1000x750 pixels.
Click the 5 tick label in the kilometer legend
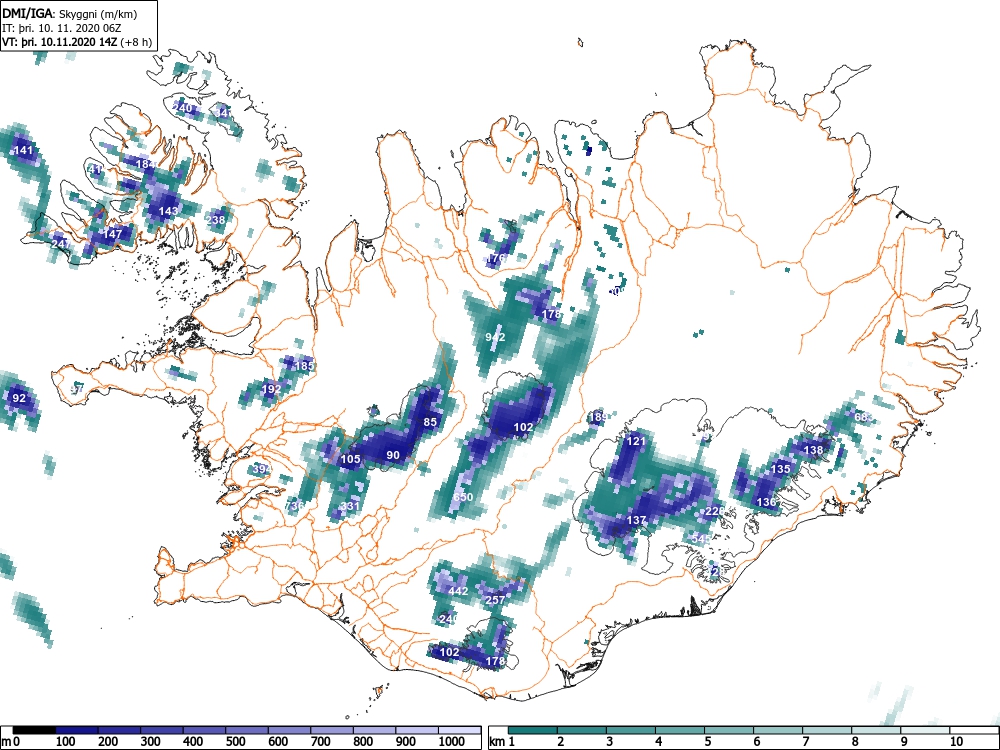click(707, 742)
